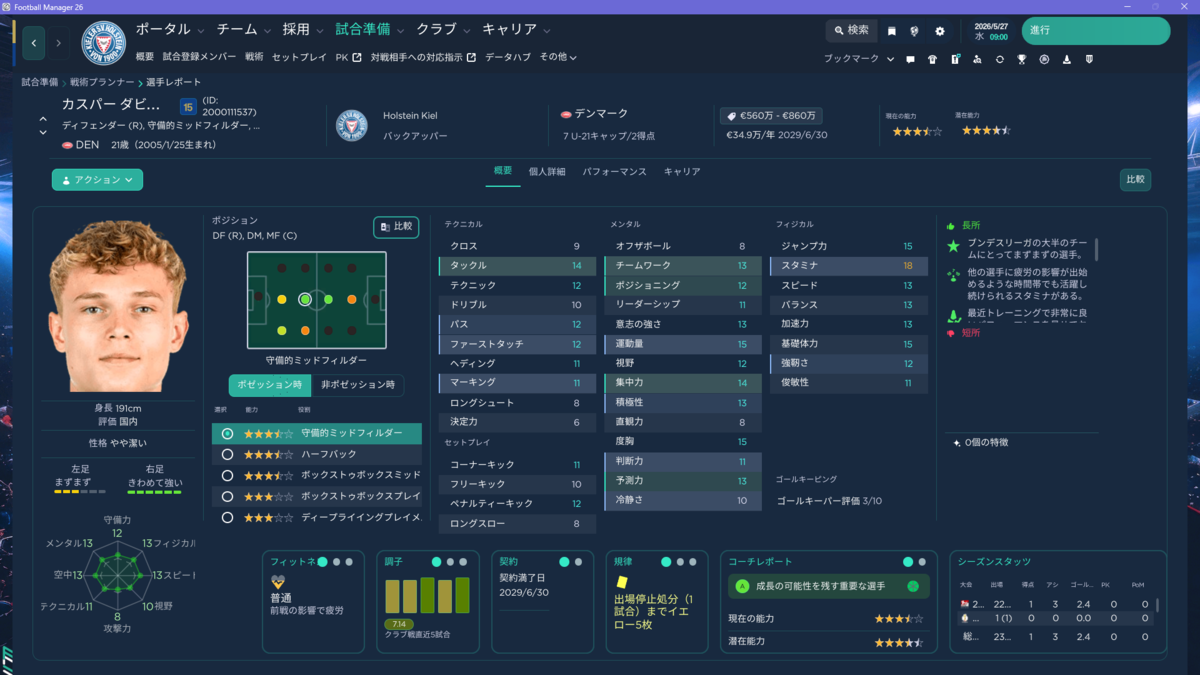Click the yellow card icon in 規律 card
Screen dimensions: 1200x675
pyautogui.click(x=622, y=582)
